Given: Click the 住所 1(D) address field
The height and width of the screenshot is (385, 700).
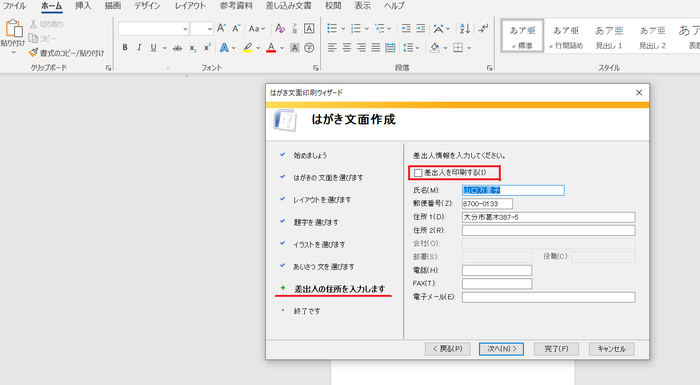Looking at the screenshot, I should point(548,217).
